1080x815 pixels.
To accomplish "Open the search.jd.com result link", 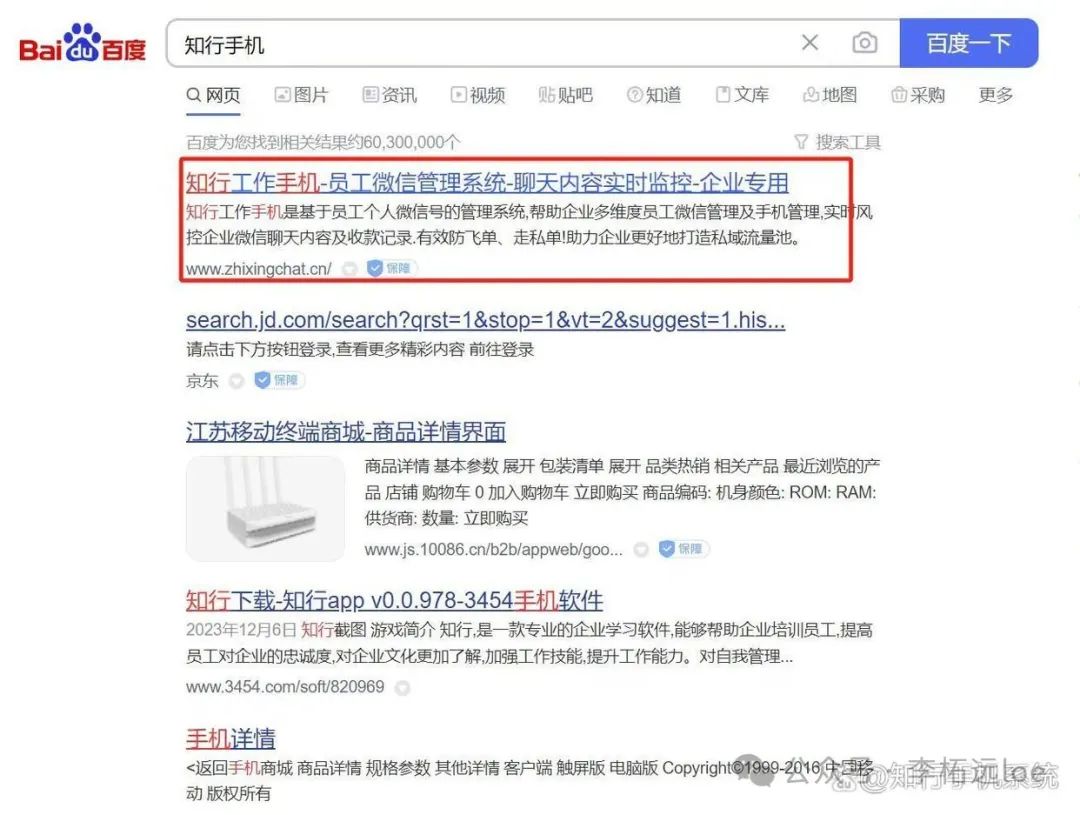I will coord(486,320).
